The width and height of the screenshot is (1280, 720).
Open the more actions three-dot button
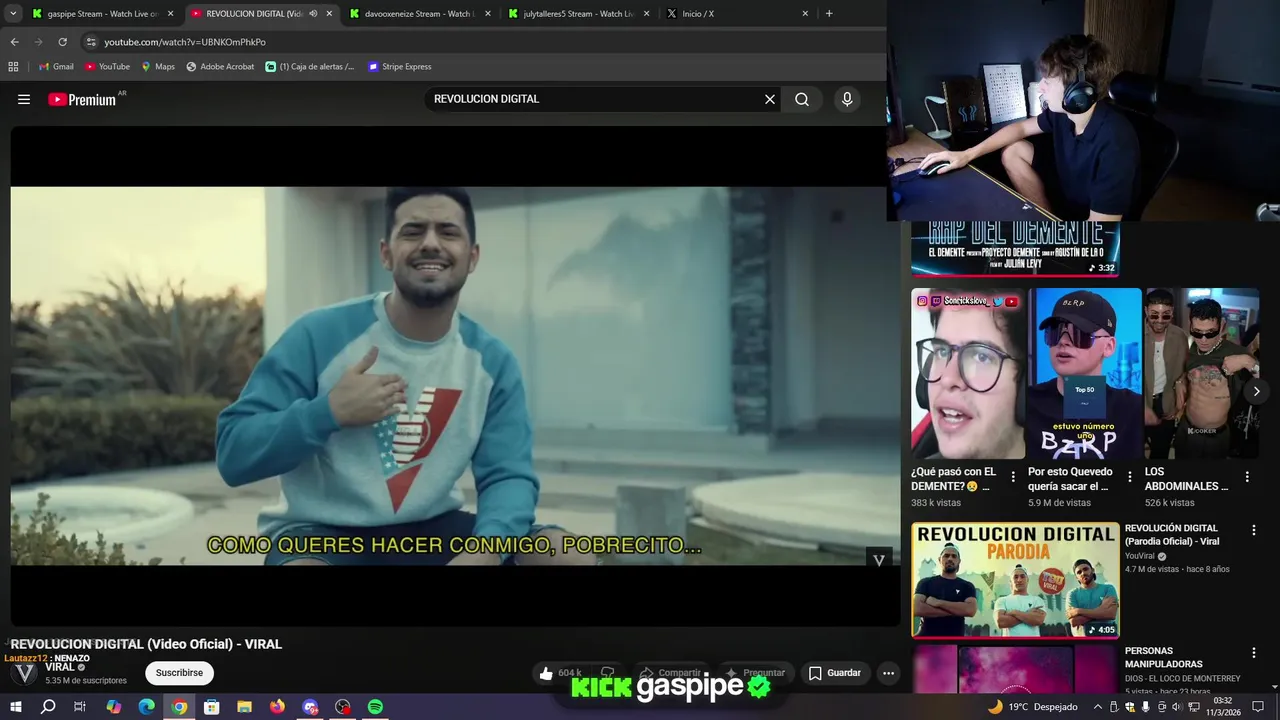pos(888,673)
